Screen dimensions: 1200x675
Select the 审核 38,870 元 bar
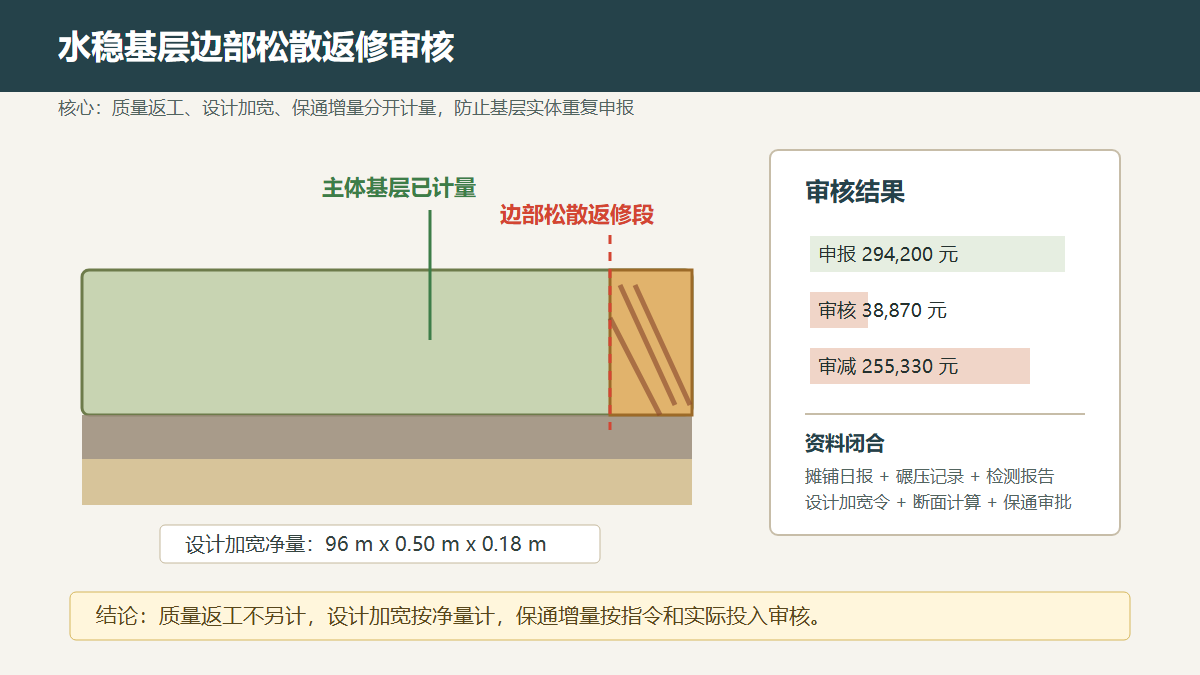pos(839,310)
